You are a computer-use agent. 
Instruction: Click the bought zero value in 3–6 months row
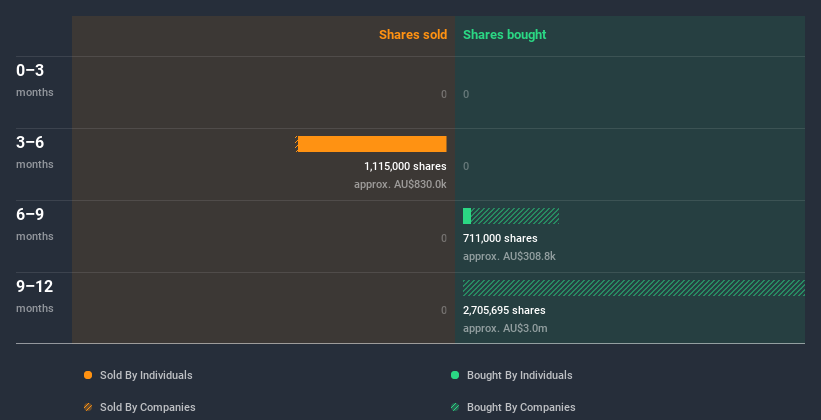coord(466,167)
